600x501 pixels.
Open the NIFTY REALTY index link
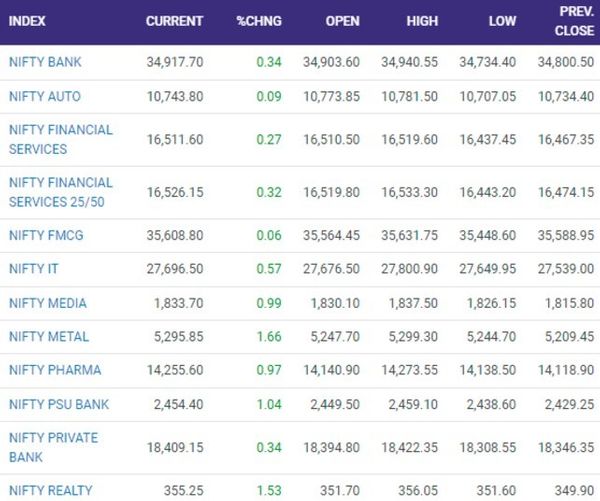pyautogui.click(x=51, y=490)
